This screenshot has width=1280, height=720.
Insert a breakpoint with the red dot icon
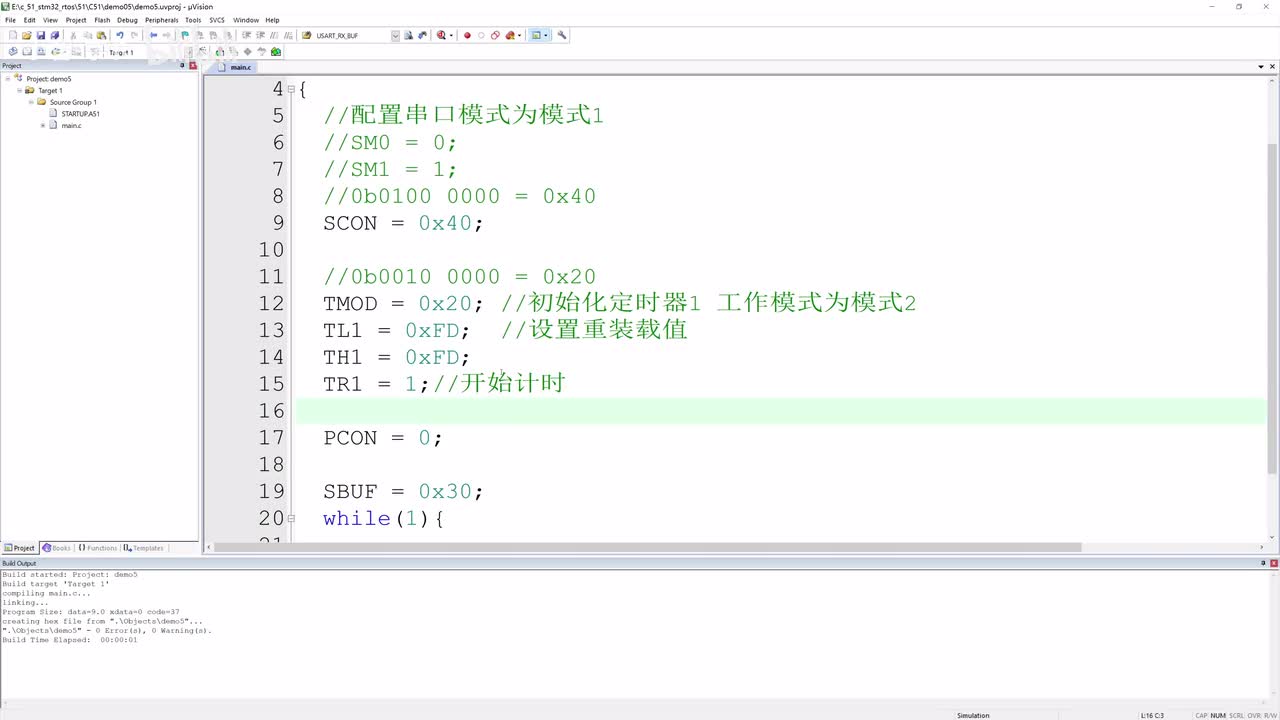click(467, 35)
